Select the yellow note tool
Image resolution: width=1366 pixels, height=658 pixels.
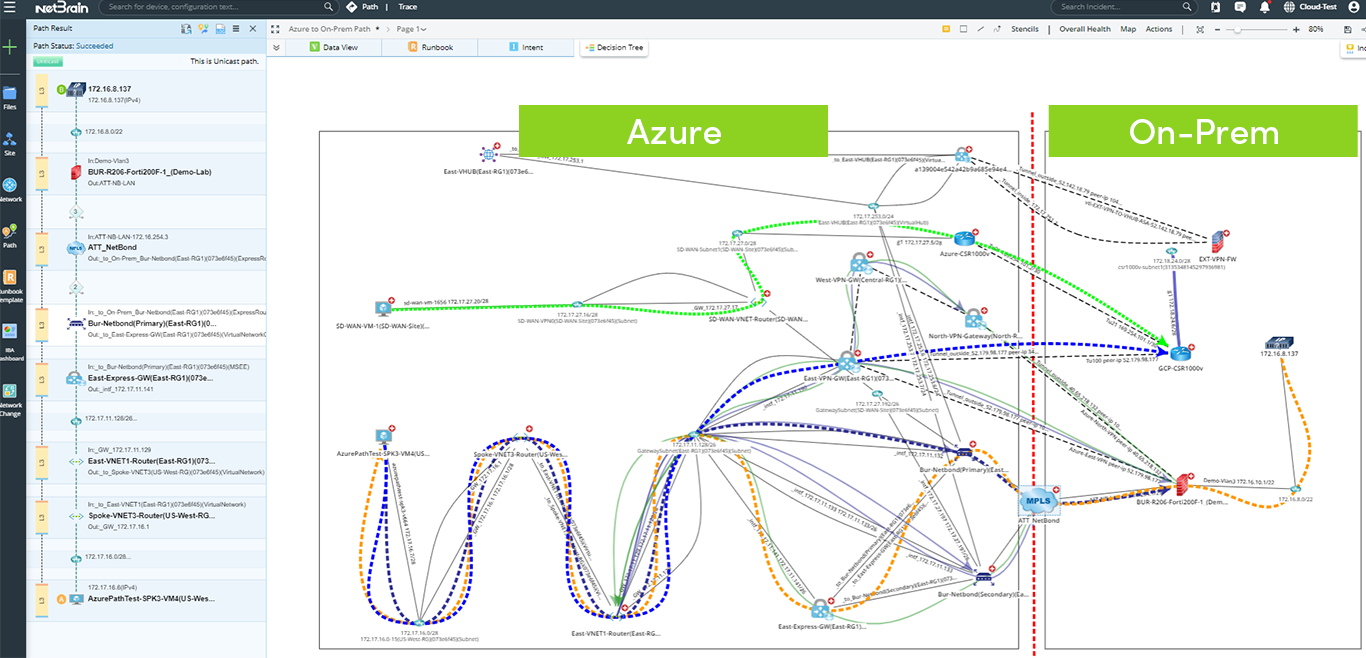click(x=946, y=29)
